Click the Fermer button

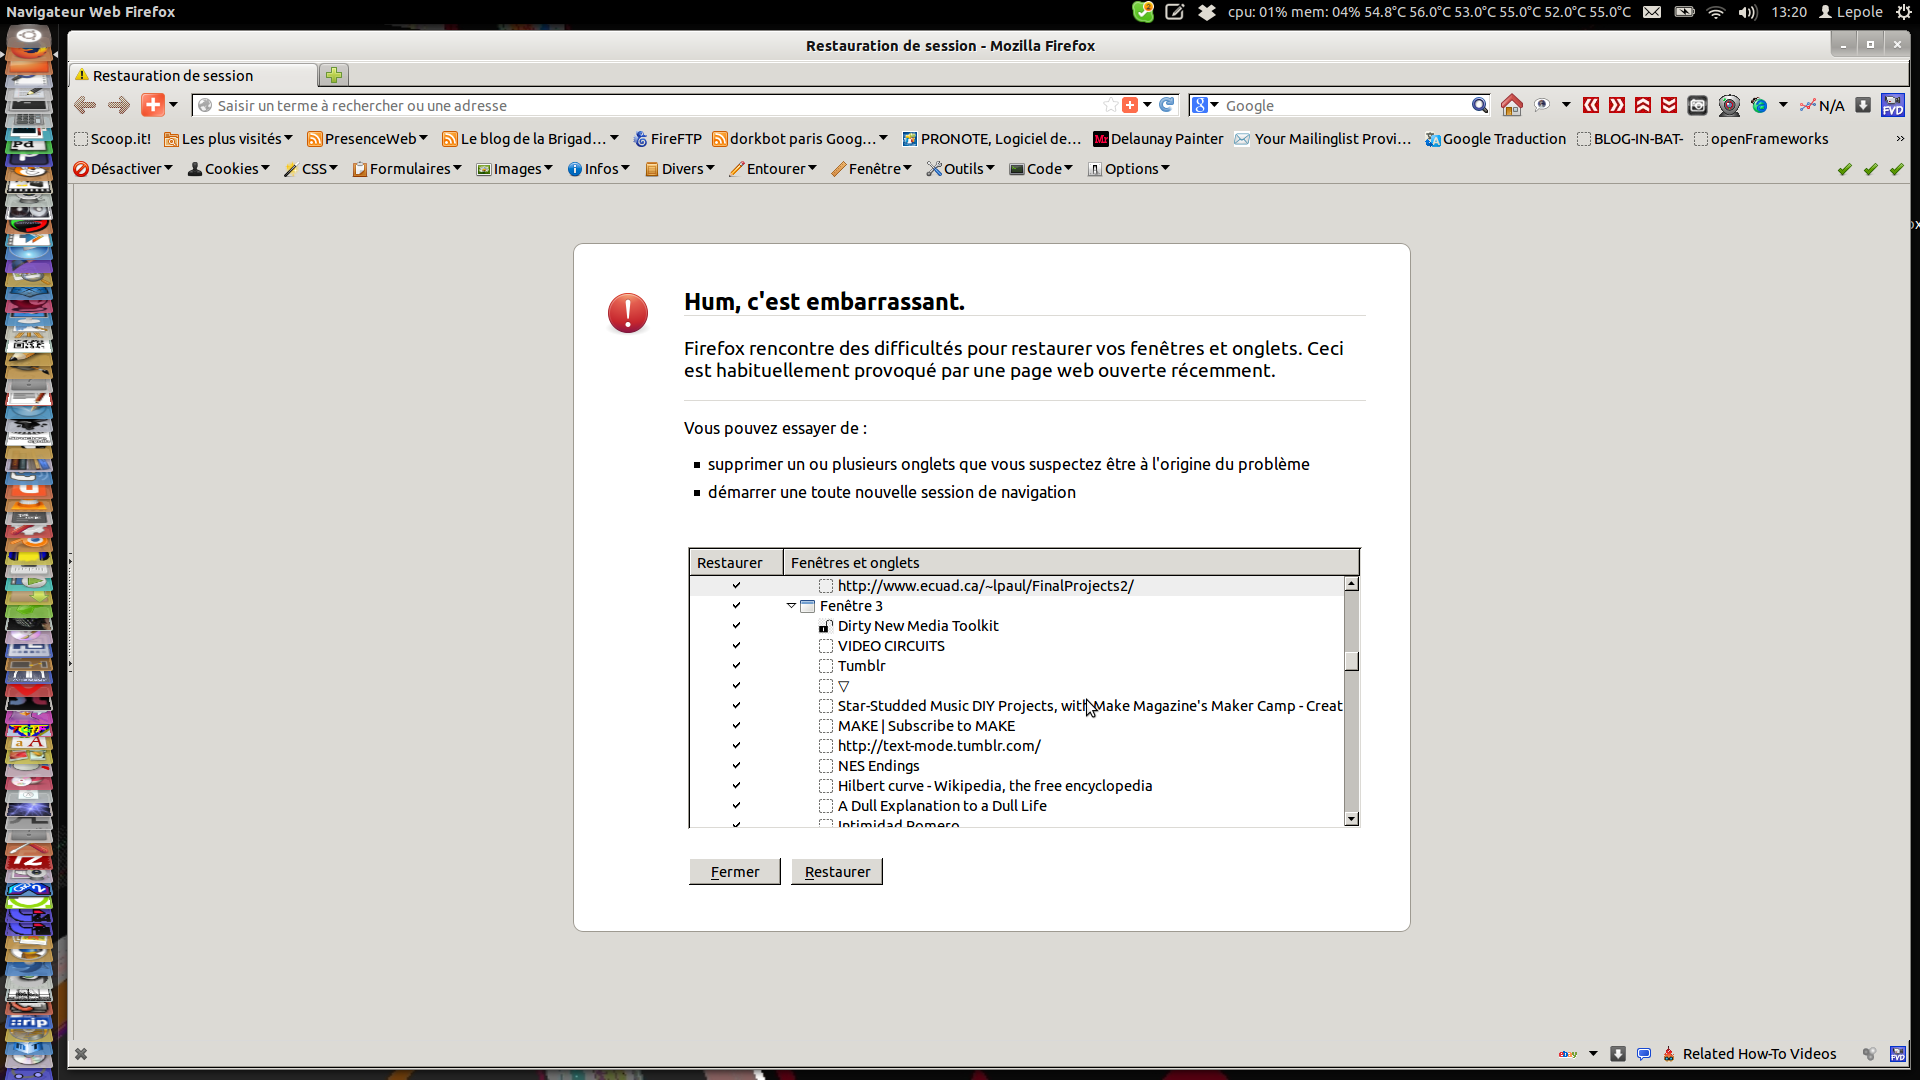(x=735, y=872)
